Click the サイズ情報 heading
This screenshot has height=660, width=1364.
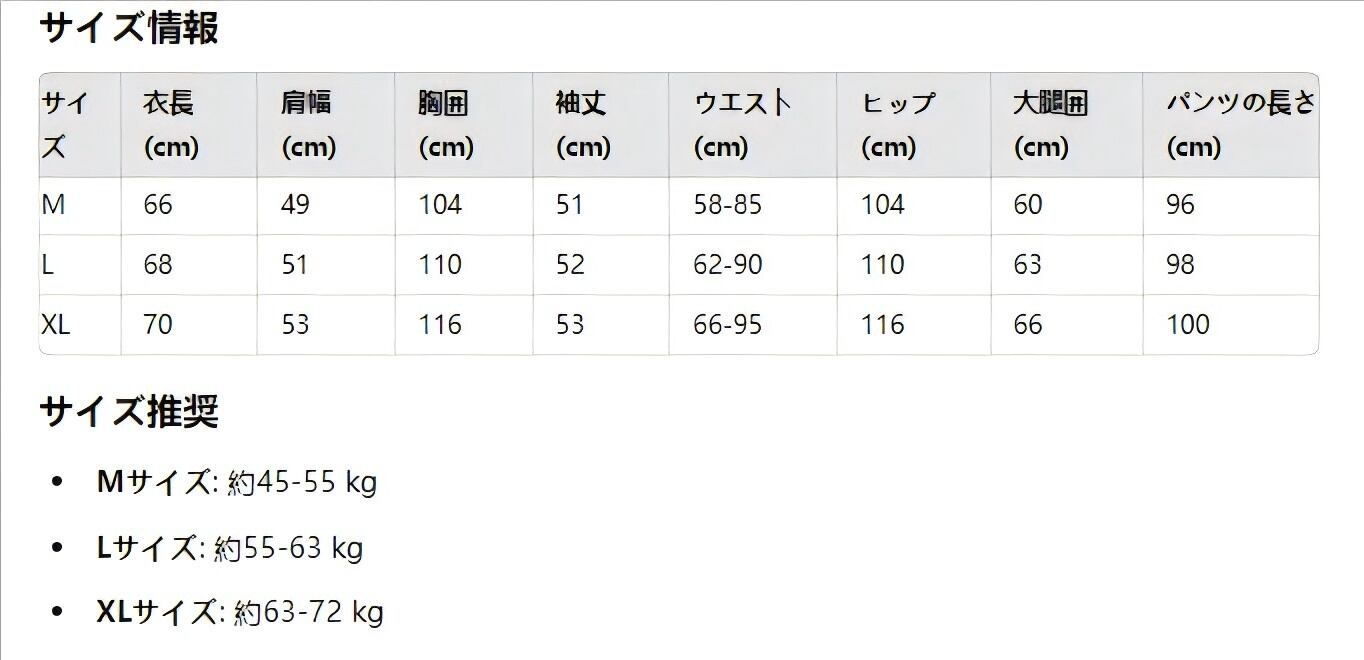tap(128, 28)
